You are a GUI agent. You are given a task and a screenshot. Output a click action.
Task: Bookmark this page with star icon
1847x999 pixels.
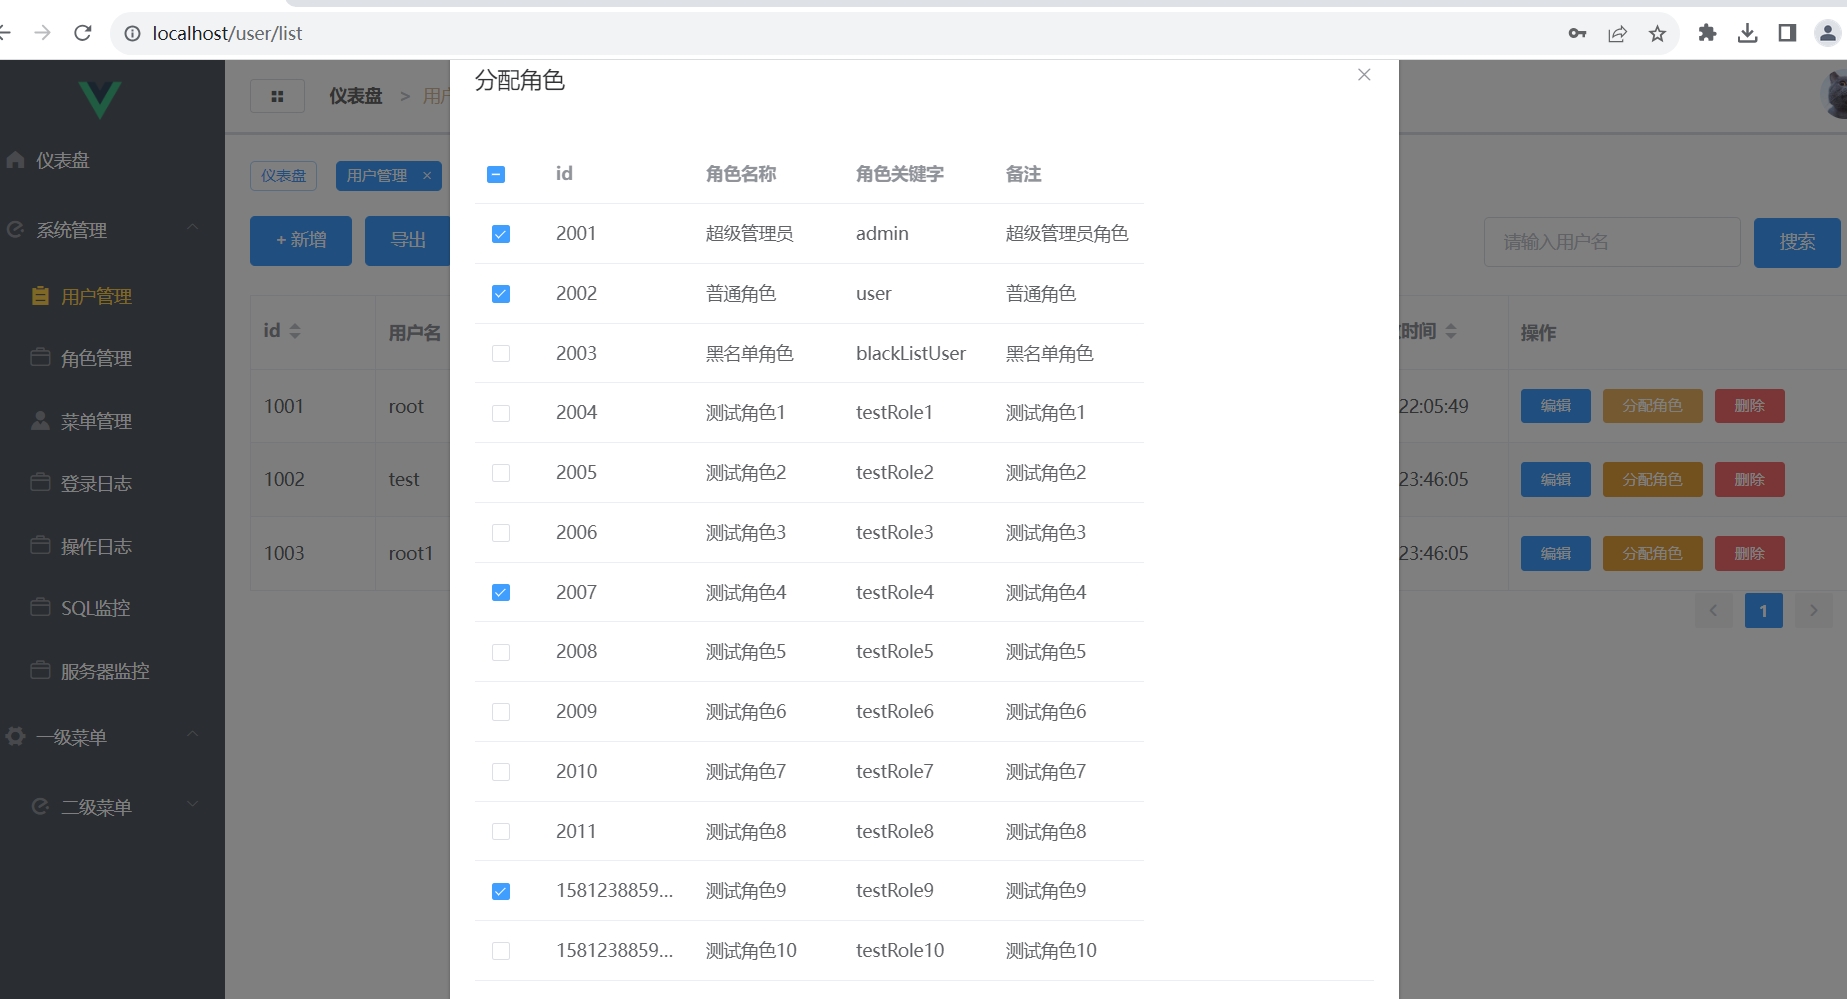[x=1657, y=33]
